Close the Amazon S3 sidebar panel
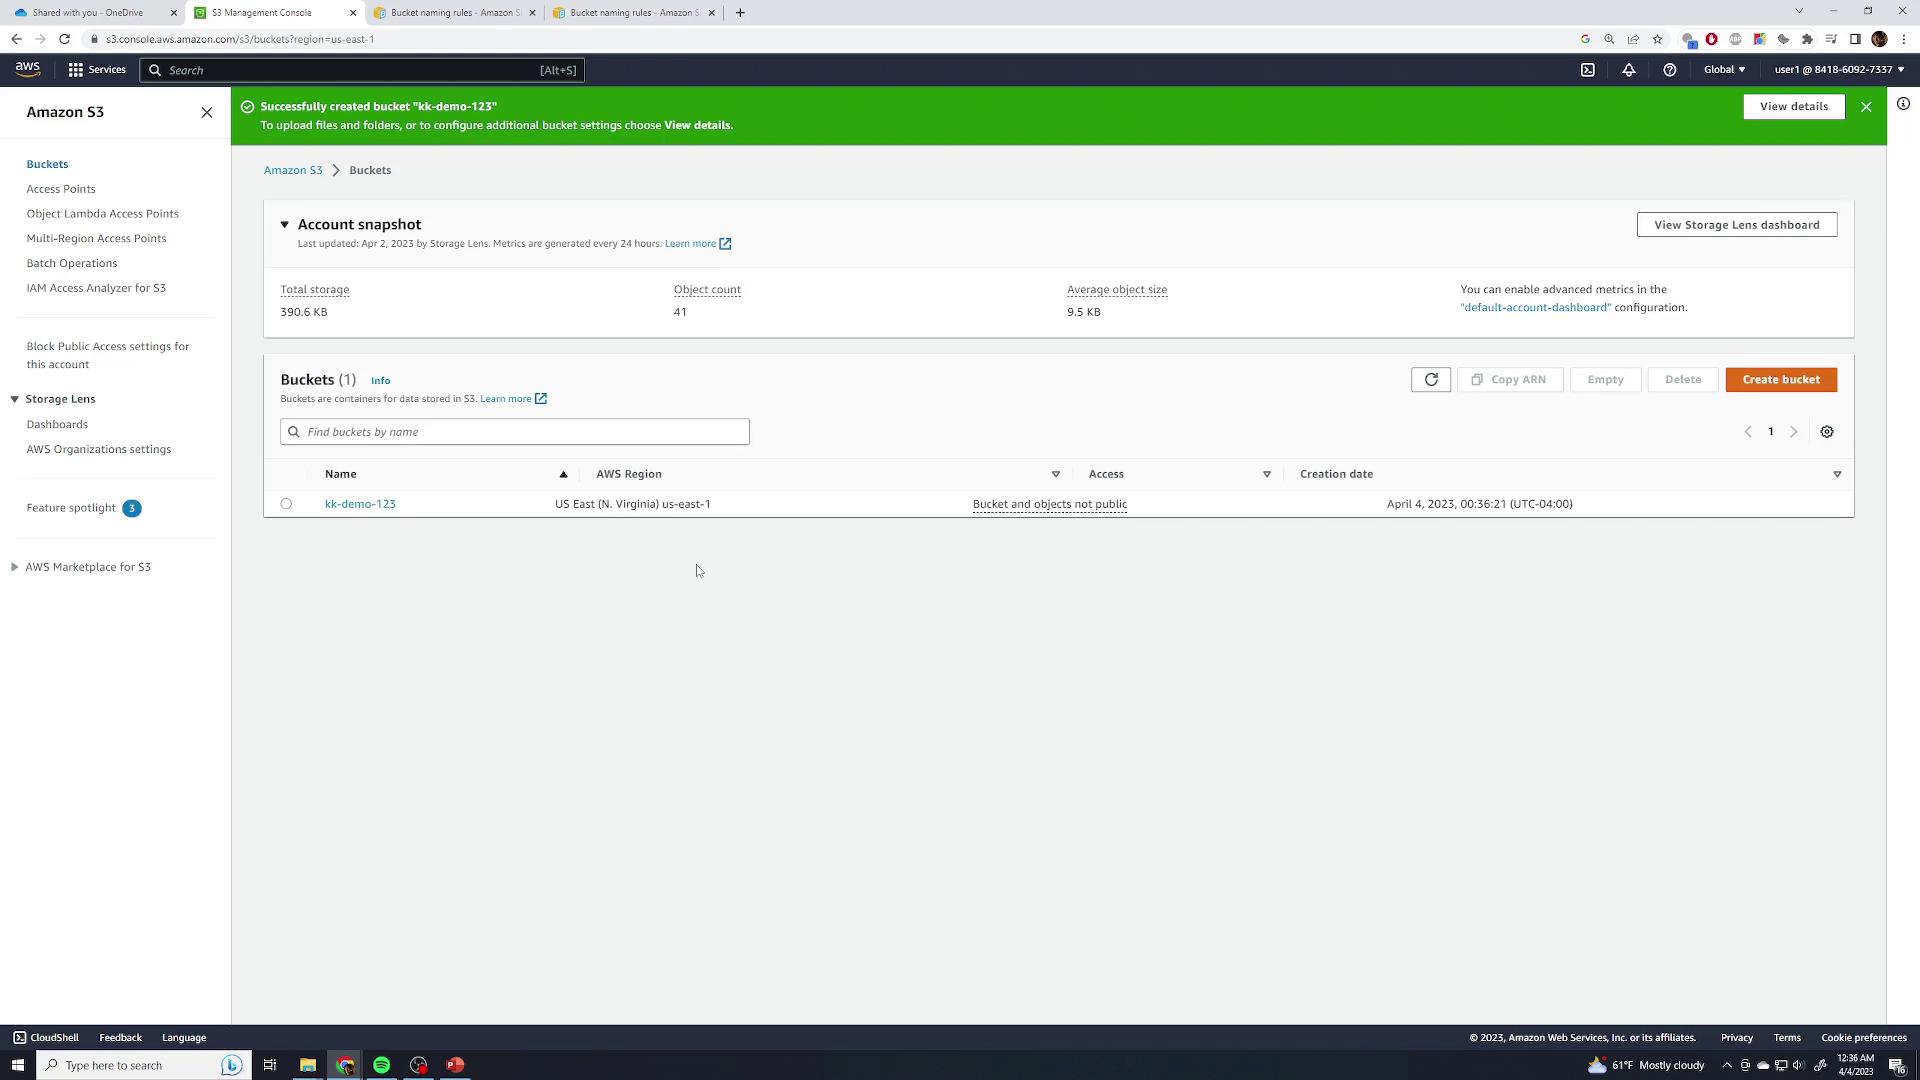1920x1080 pixels. pos(206,112)
